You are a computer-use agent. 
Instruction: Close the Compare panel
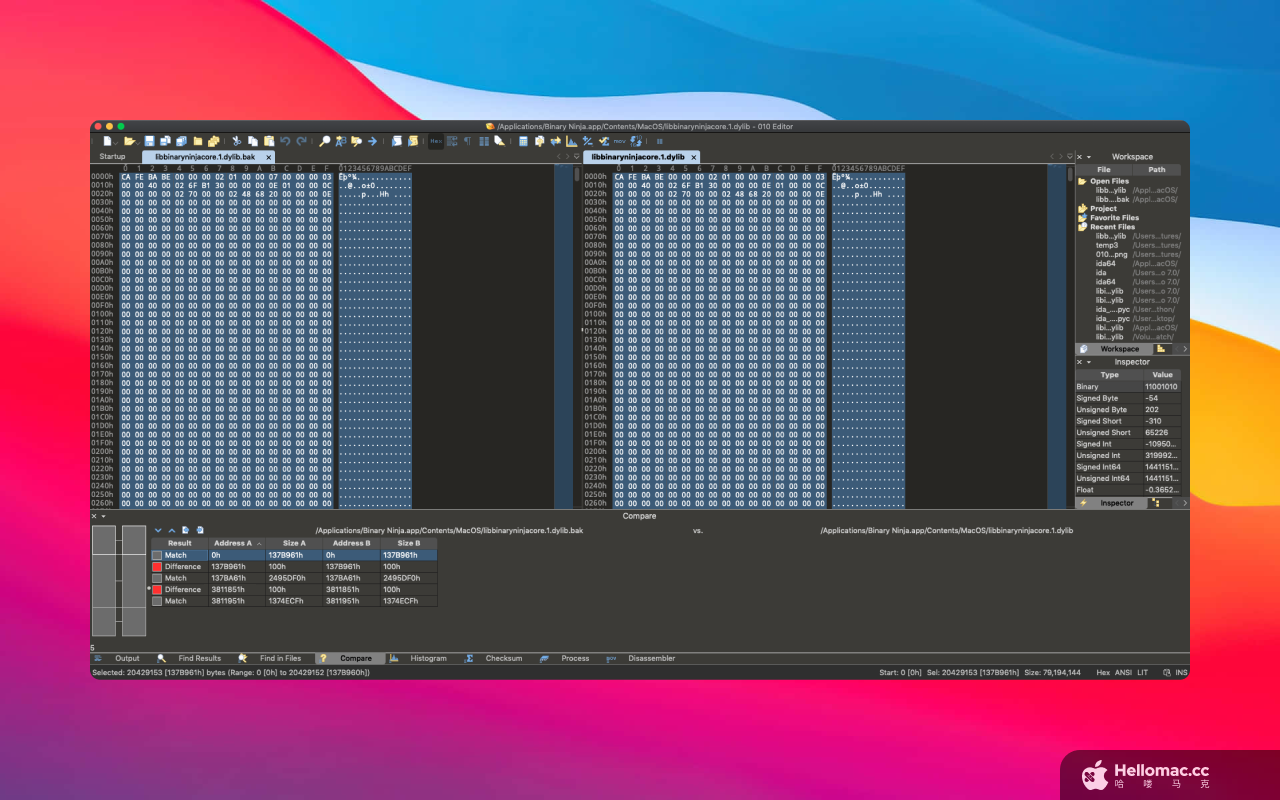point(94,516)
